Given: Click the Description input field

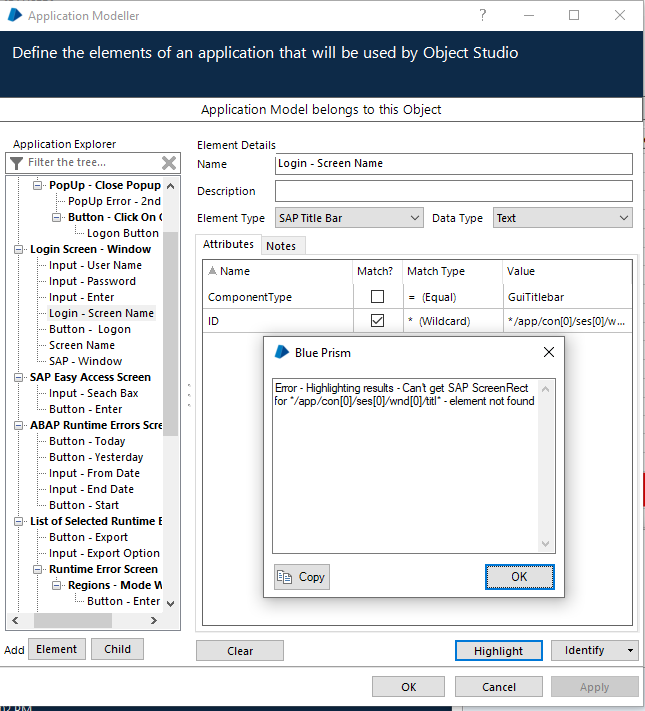Looking at the screenshot, I should [454, 191].
